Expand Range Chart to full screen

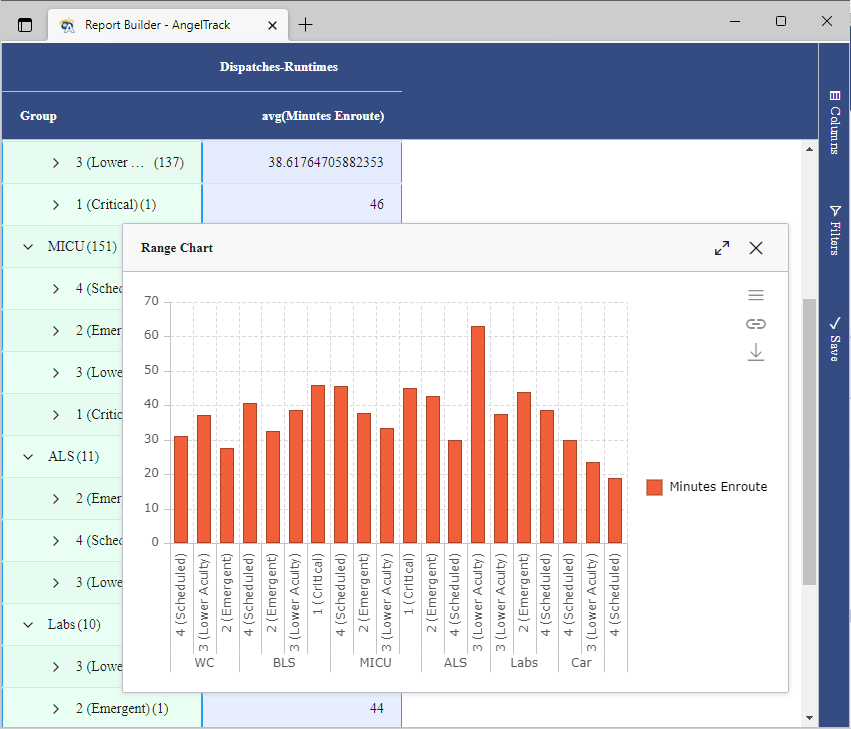[721, 248]
